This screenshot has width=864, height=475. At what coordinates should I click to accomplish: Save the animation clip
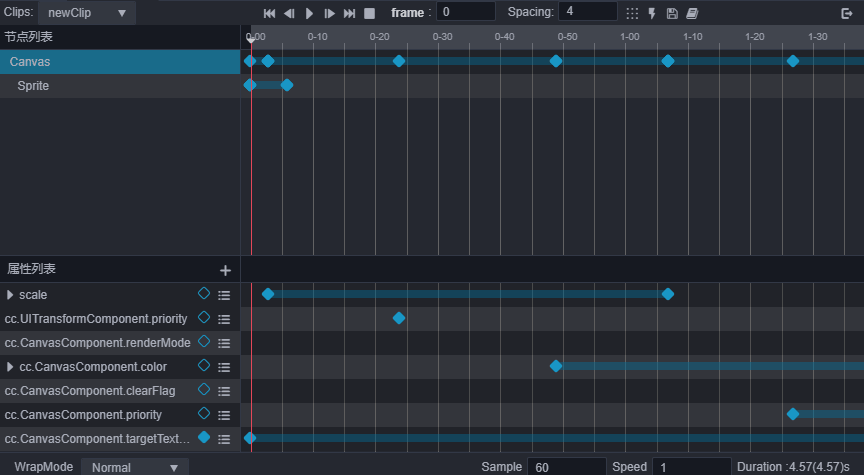point(672,13)
